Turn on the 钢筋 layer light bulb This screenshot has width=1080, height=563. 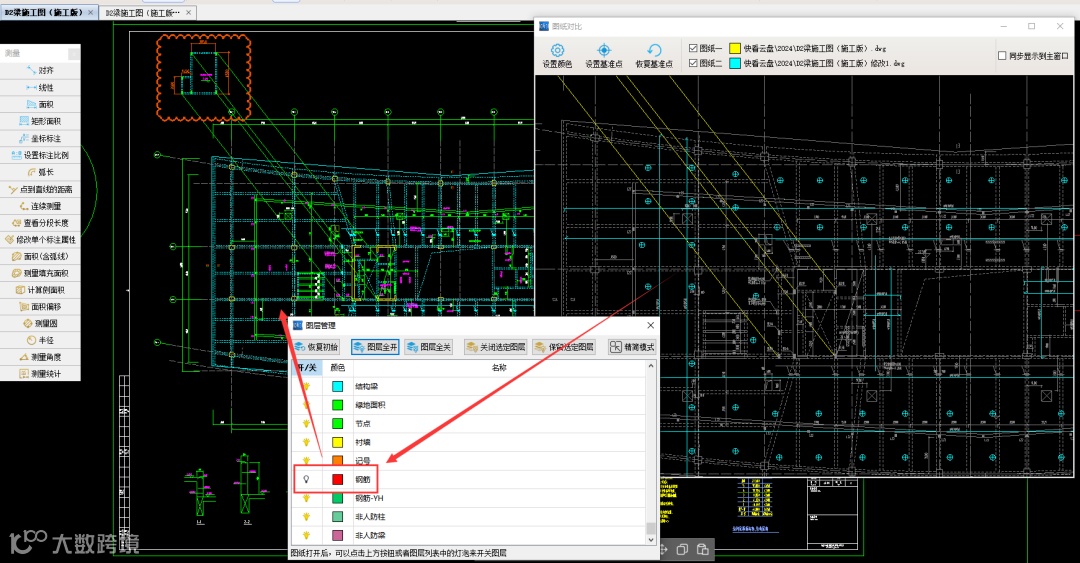[307, 480]
